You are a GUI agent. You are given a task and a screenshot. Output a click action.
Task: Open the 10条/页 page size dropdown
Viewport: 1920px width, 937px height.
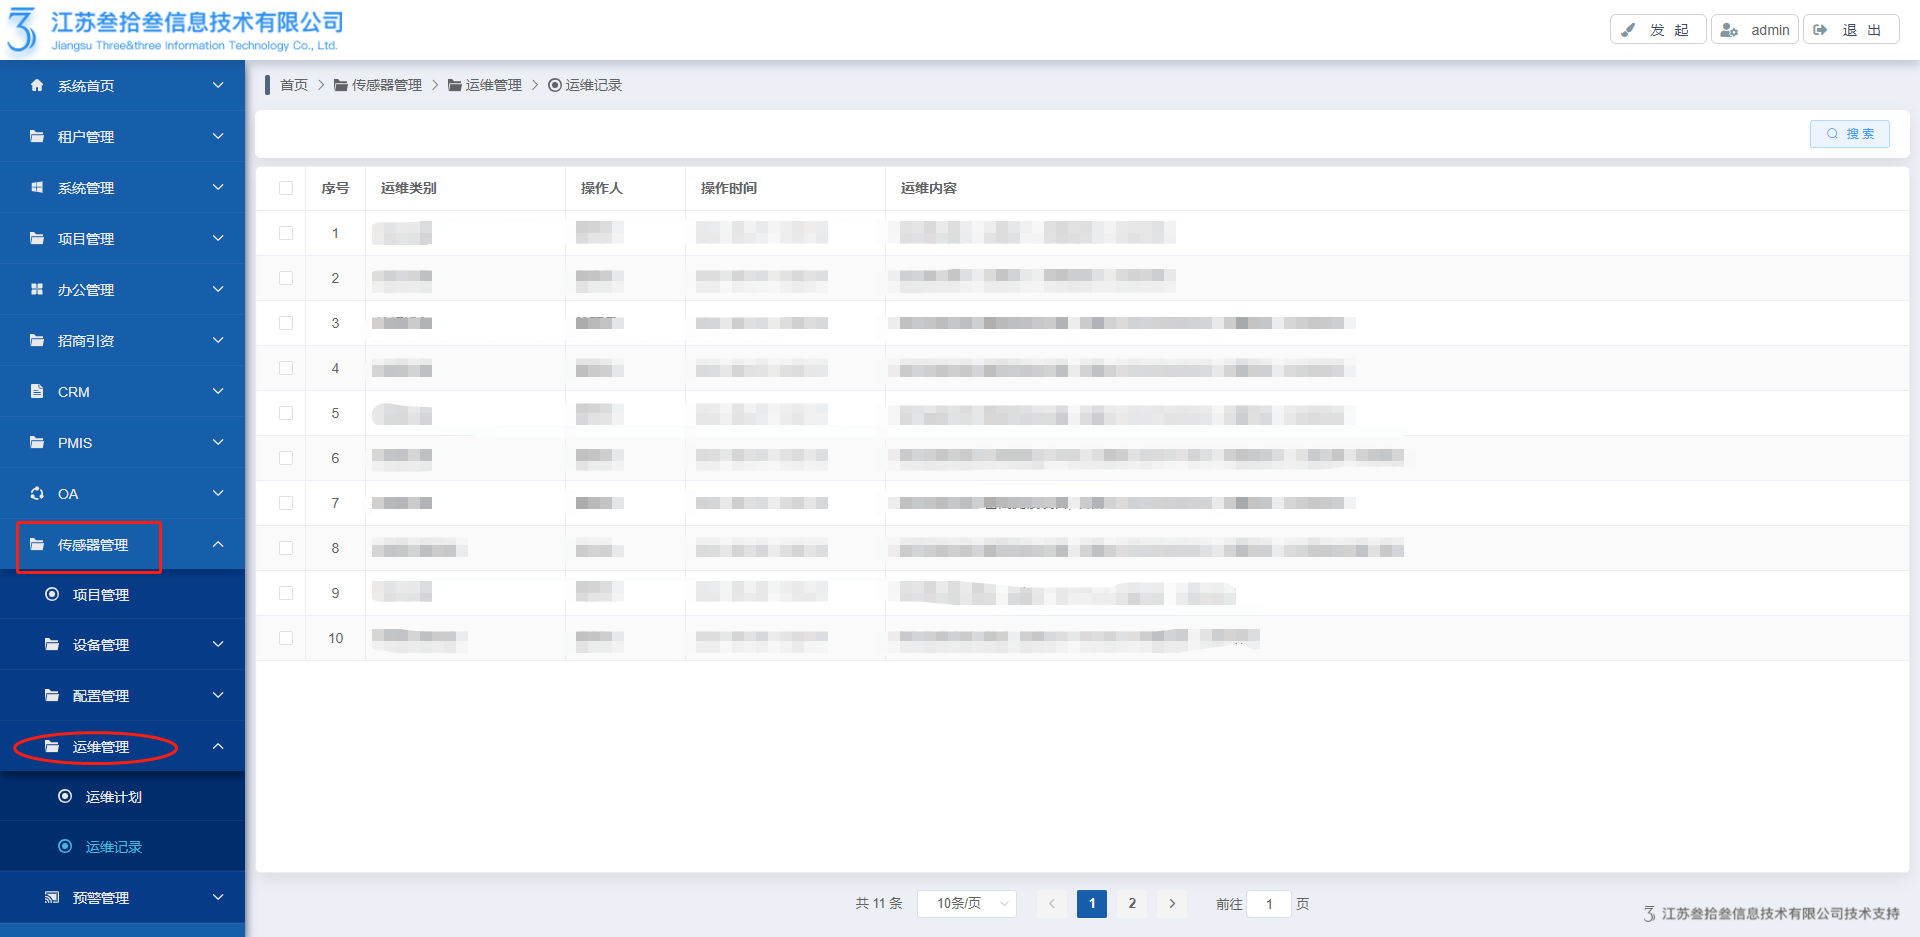click(966, 904)
